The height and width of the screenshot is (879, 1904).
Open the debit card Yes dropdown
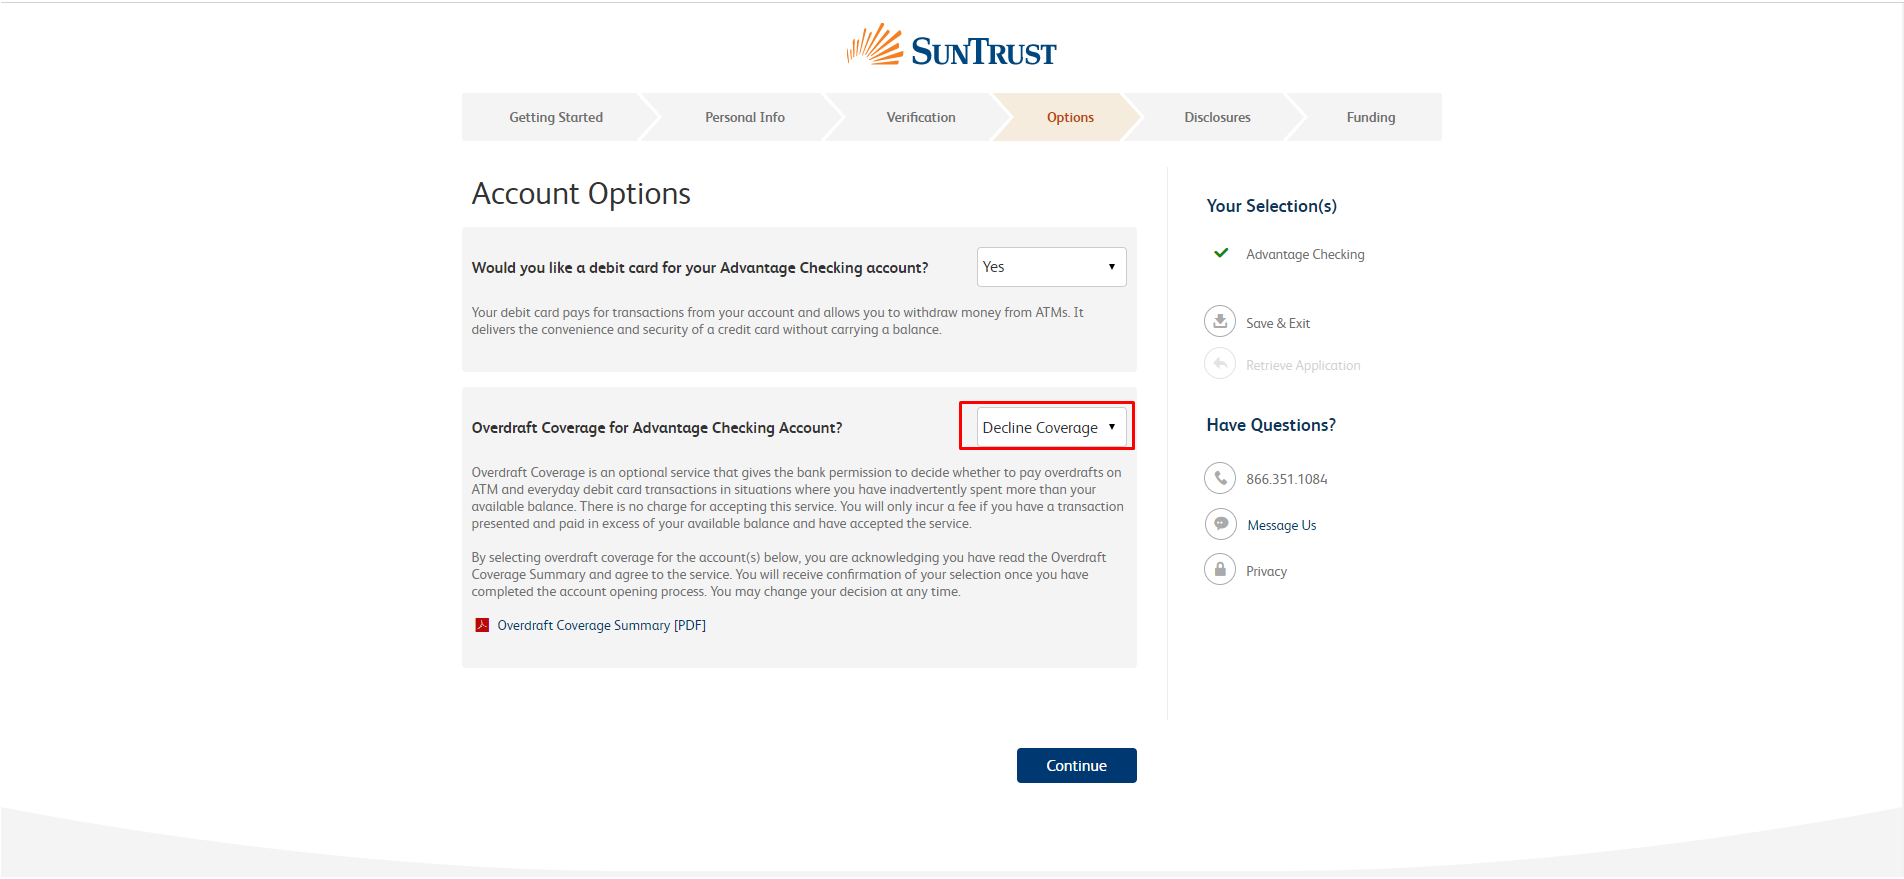[1051, 267]
